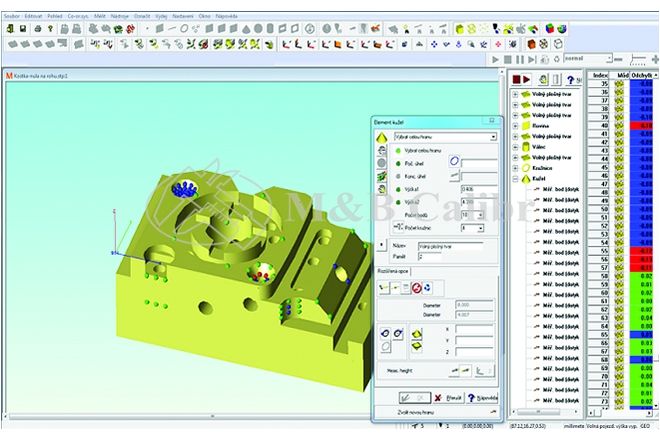Open the 'Vybrat celou hranu' dropdown
The width and height of the screenshot is (660, 440).
coord(493,136)
